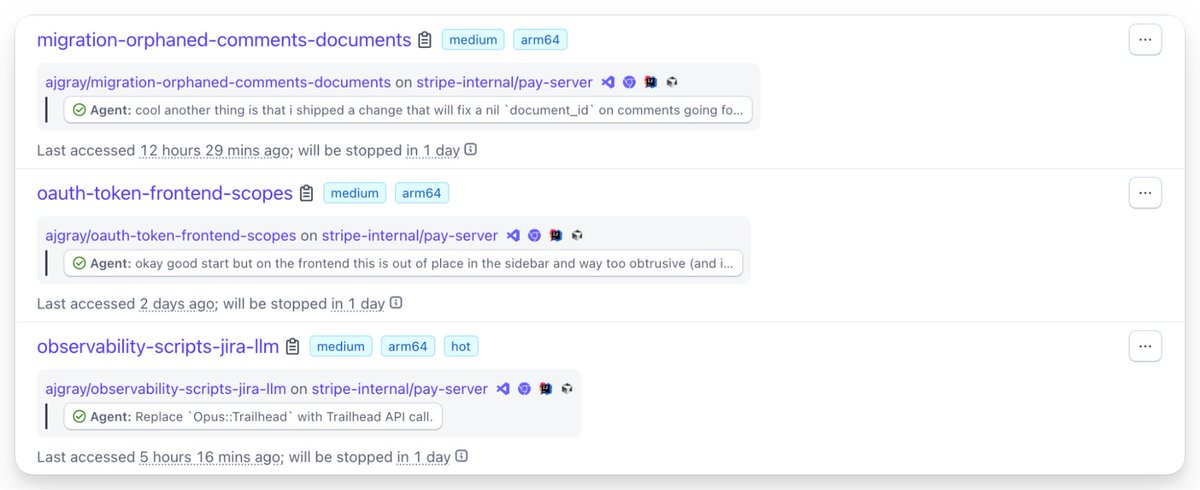Open ajgray/observability-scripts-jira-llm branch link
Viewport: 1200px width, 490px height.
[x=166, y=389]
